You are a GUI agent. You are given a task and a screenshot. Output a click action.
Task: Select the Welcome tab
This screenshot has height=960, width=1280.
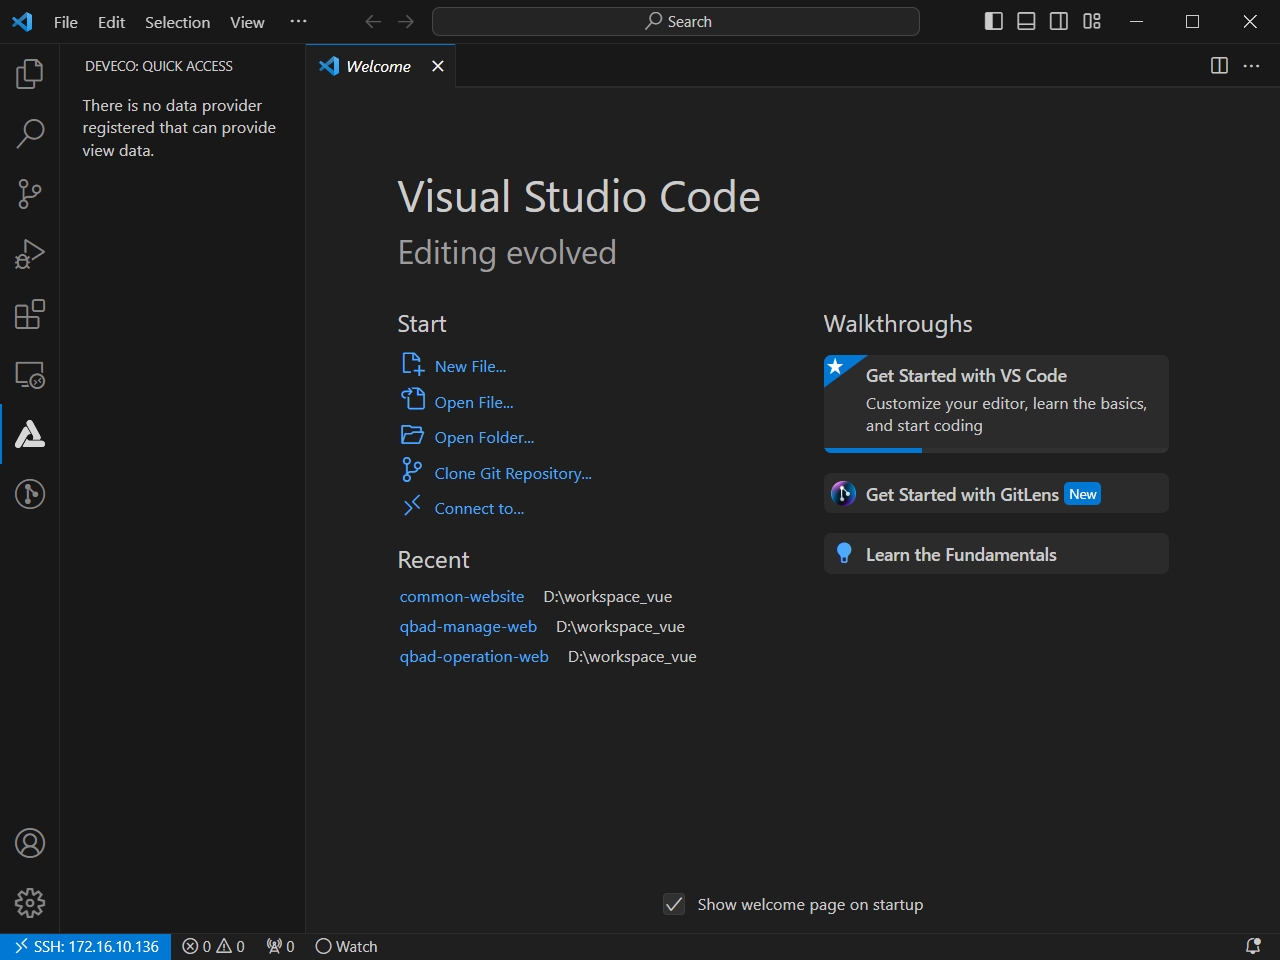coord(379,66)
